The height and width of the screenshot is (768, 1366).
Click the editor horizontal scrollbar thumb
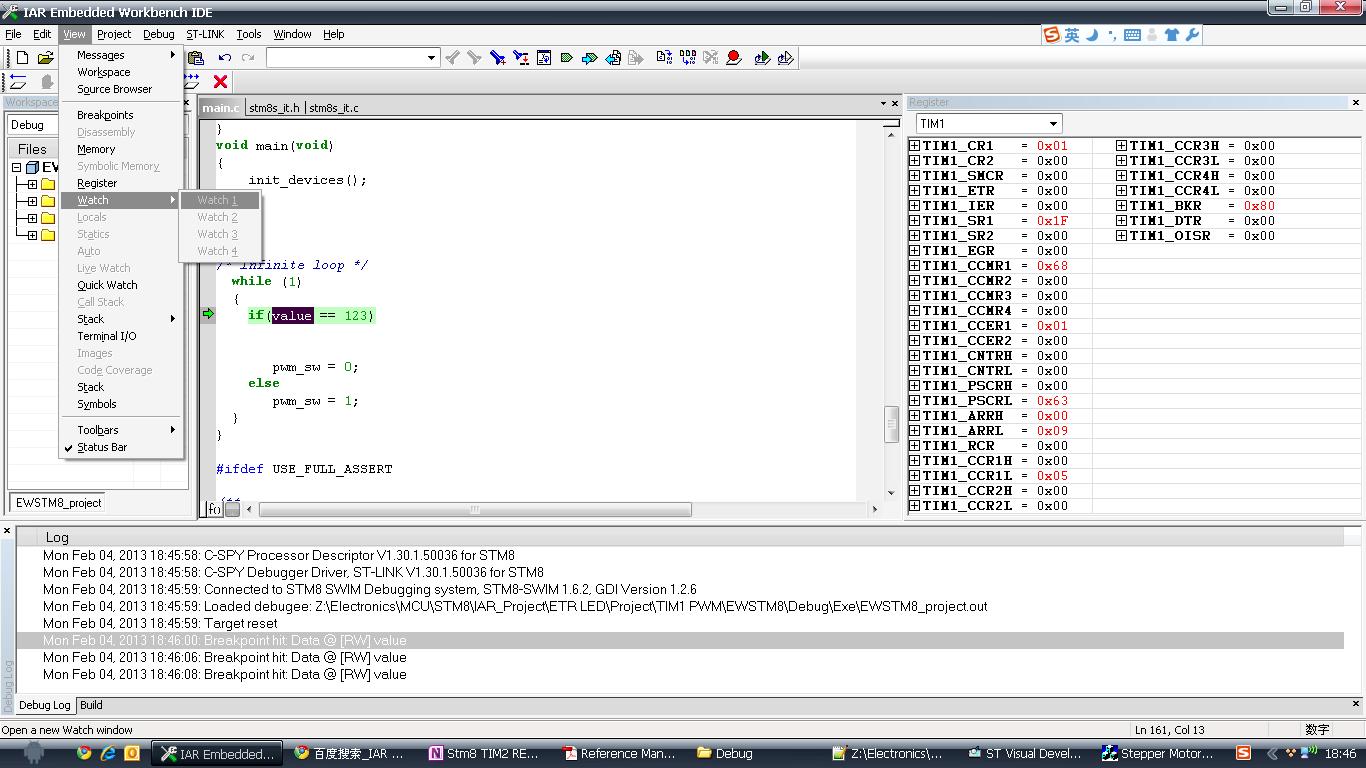tap(475, 509)
